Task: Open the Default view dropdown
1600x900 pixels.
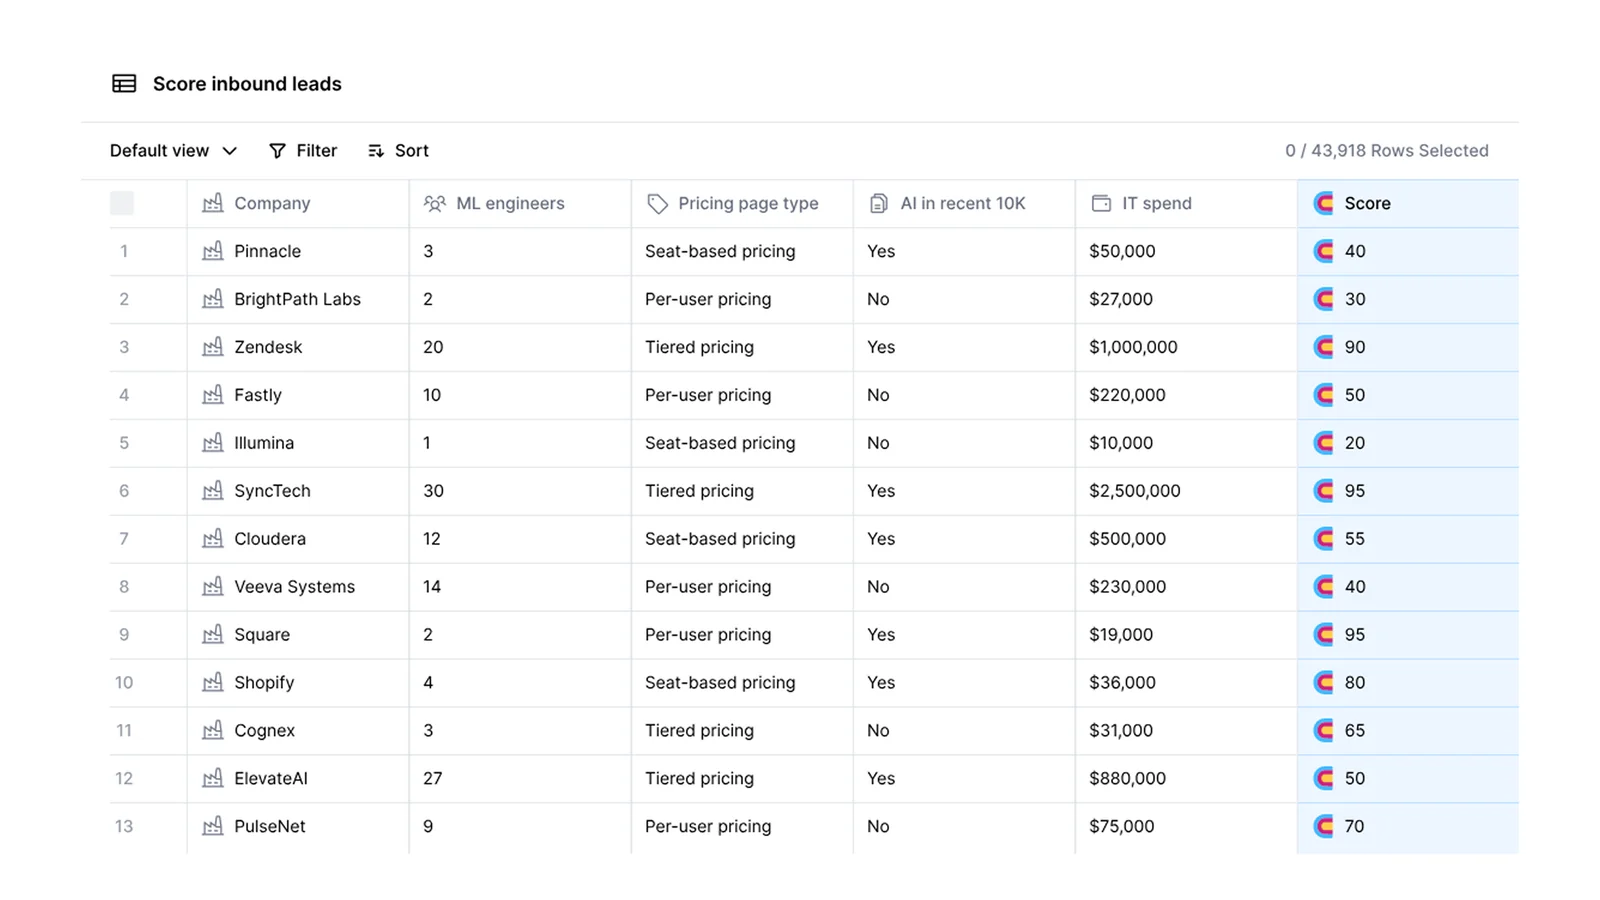Action: 174,151
